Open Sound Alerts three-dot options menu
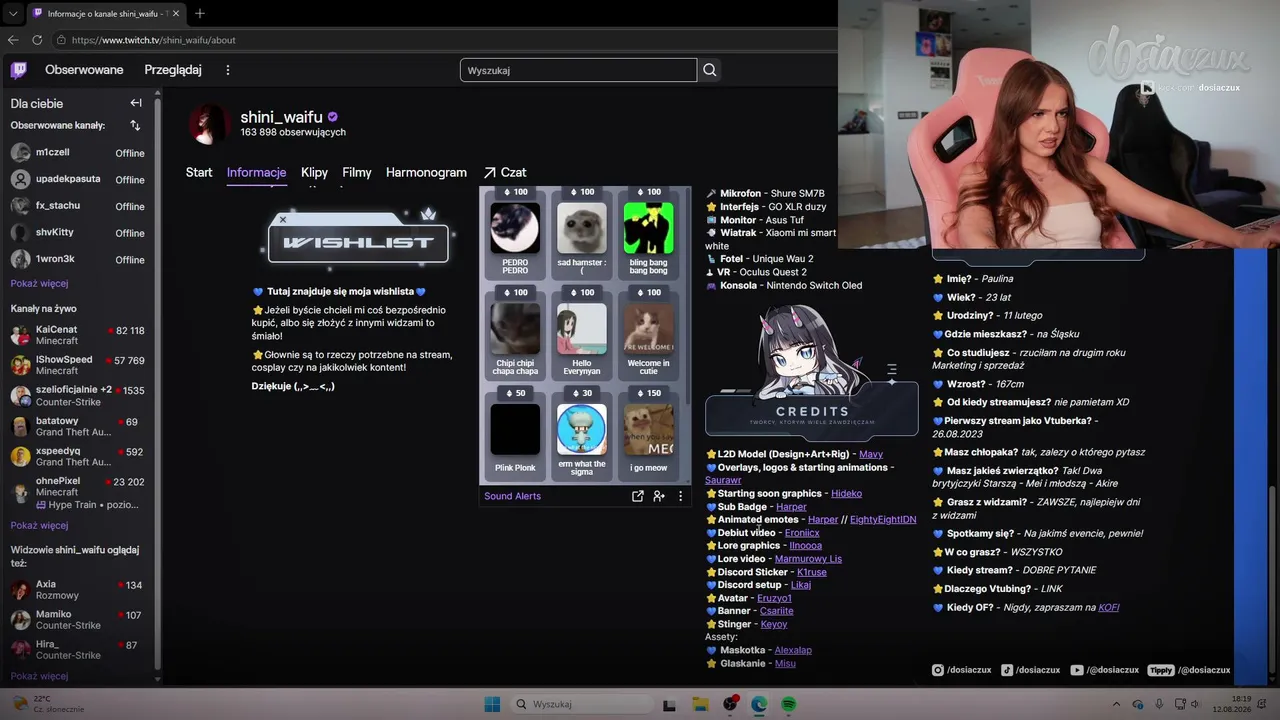Viewport: 1280px width, 720px height. coord(680,496)
